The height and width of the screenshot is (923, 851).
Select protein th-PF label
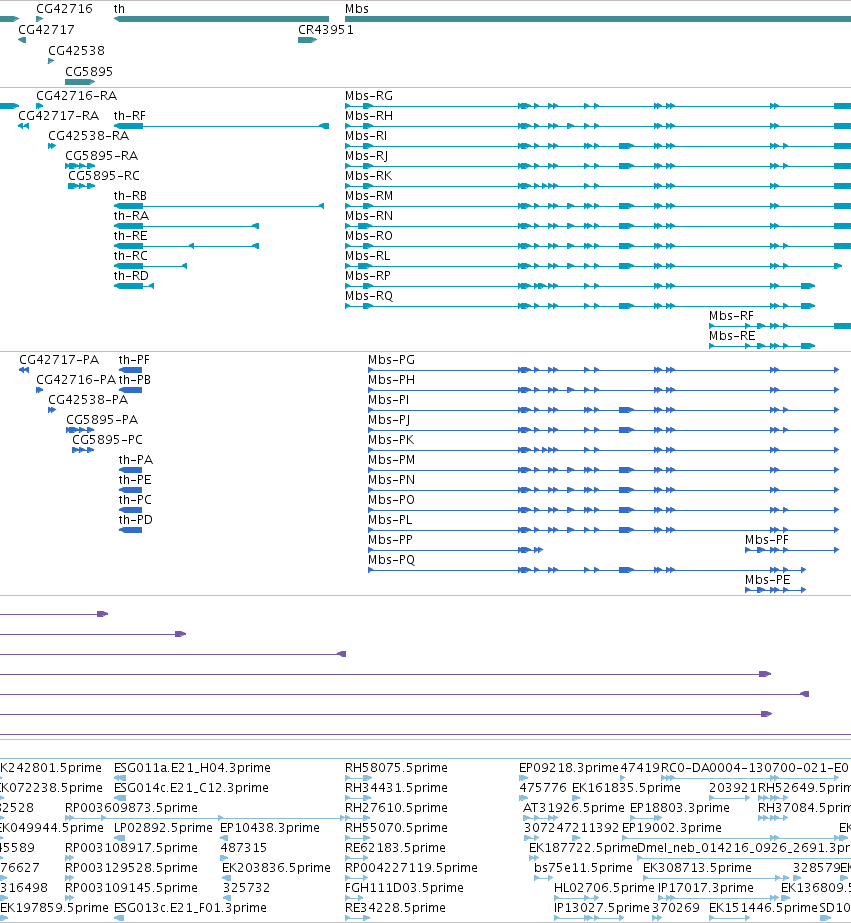[x=134, y=360]
